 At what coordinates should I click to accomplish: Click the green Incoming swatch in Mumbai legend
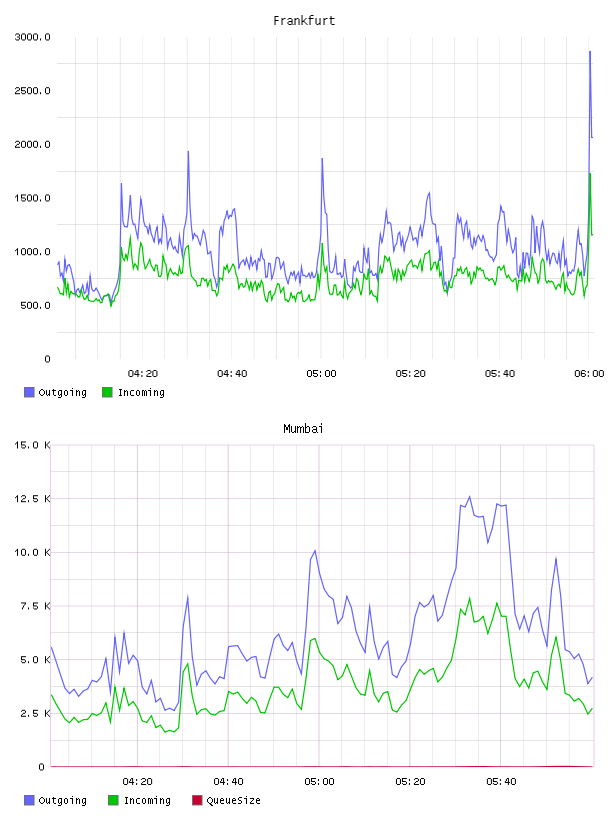[113, 800]
